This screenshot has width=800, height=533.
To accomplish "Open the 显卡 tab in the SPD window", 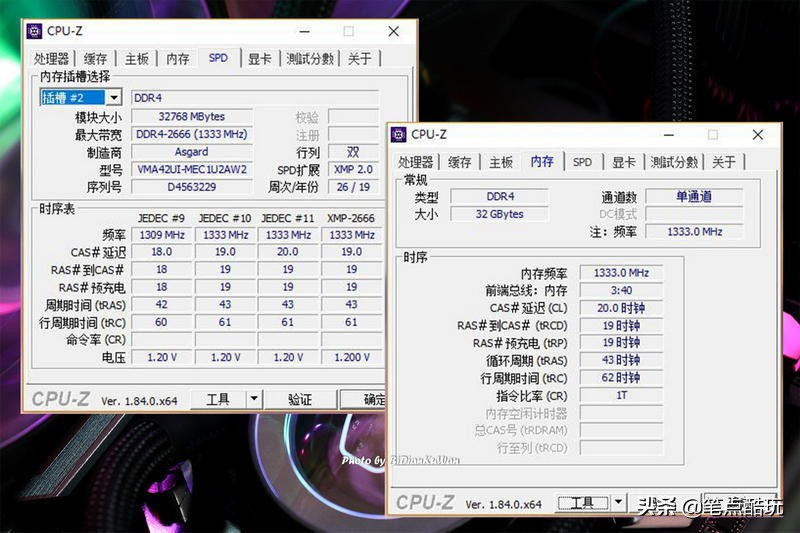I will (260, 59).
